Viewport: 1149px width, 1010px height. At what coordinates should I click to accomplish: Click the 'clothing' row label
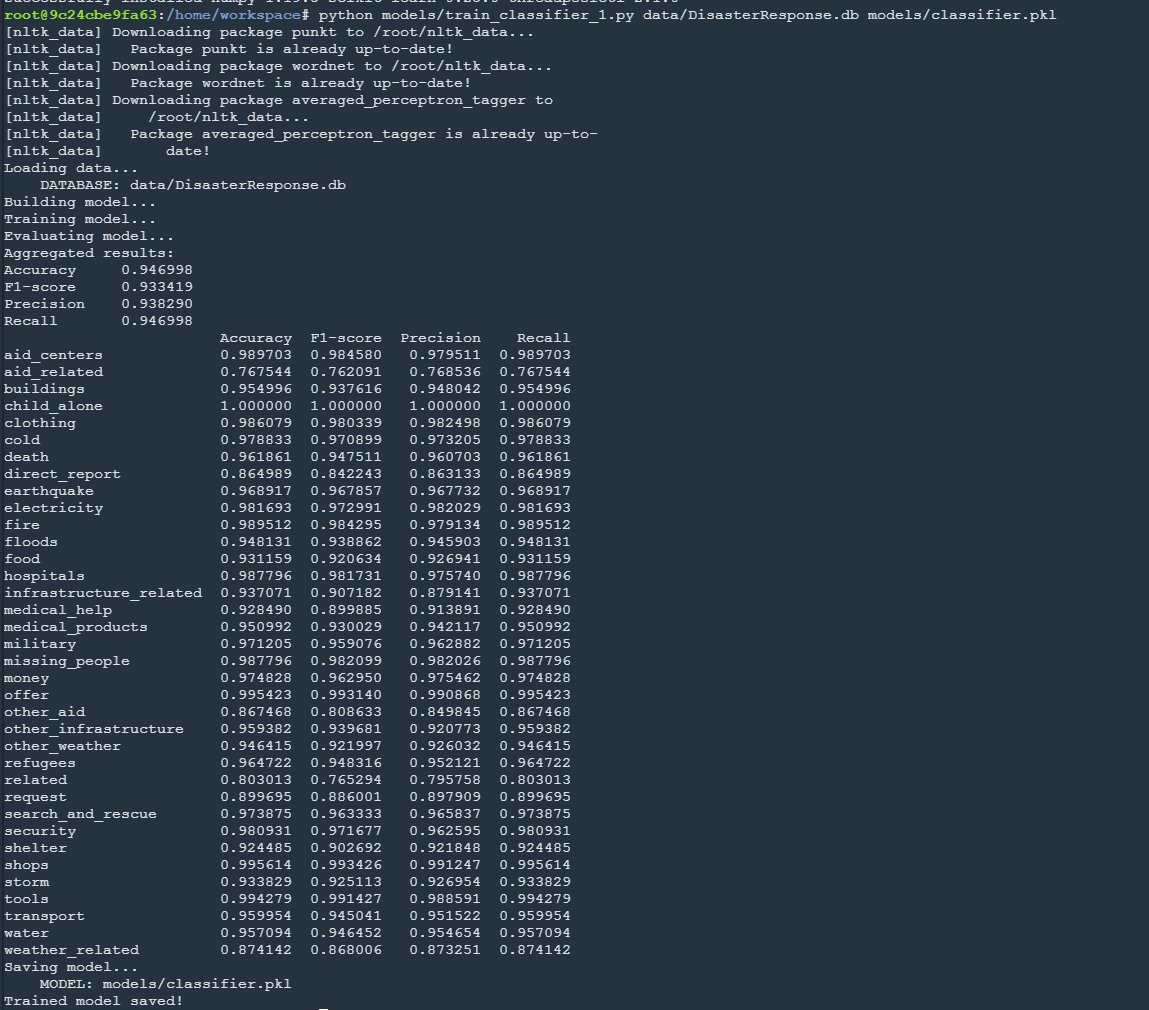(x=40, y=423)
